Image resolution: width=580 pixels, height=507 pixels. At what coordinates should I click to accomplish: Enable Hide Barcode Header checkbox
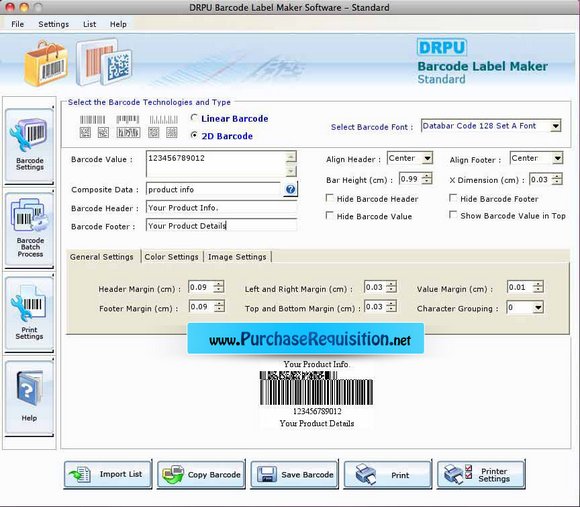click(329, 198)
